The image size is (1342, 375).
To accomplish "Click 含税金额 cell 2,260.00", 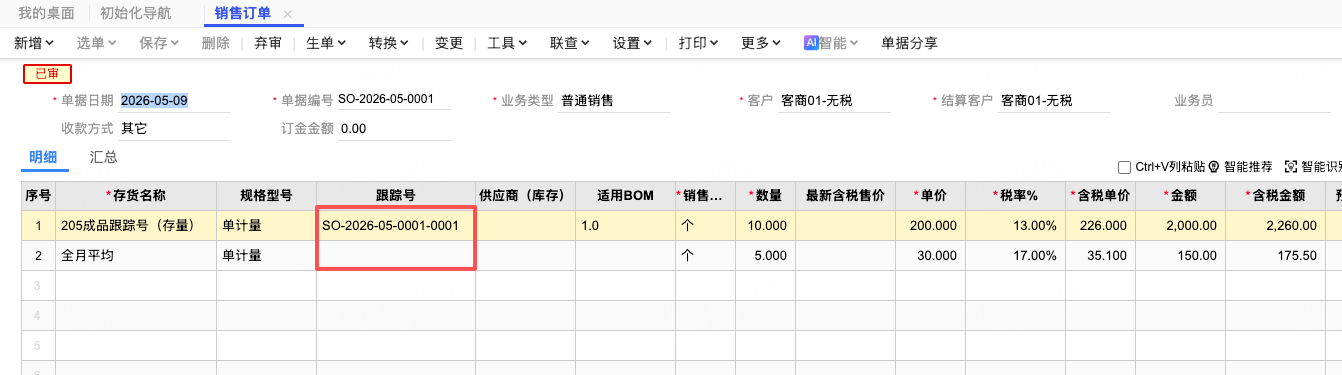I will click(x=1275, y=226).
